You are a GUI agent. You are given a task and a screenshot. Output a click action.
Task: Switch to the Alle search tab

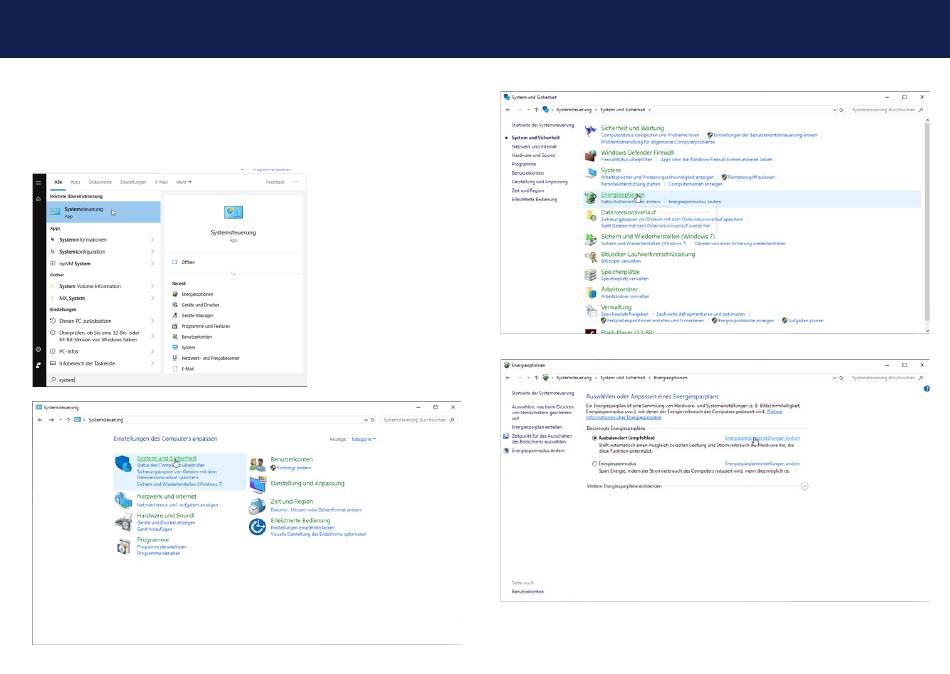(58, 182)
